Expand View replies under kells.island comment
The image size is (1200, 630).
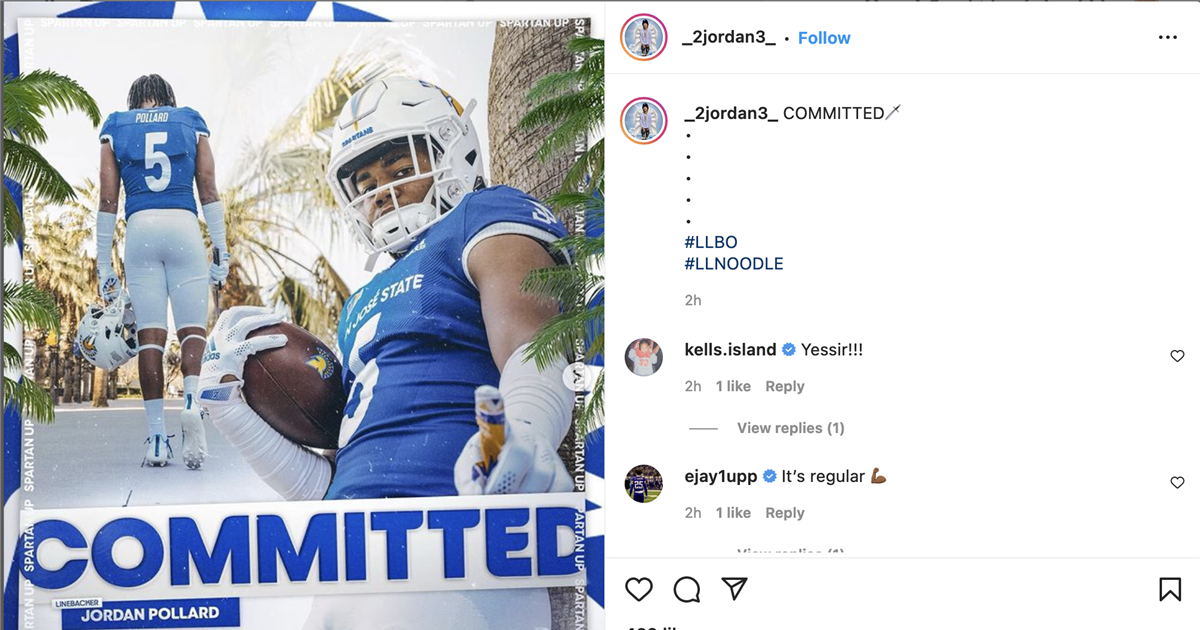pyautogui.click(x=790, y=428)
